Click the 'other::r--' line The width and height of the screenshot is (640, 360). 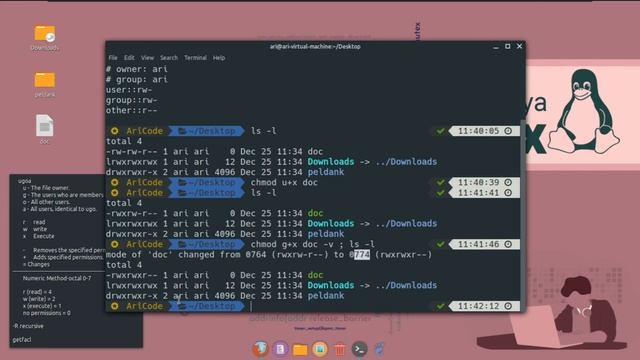[x=131, y=111]
